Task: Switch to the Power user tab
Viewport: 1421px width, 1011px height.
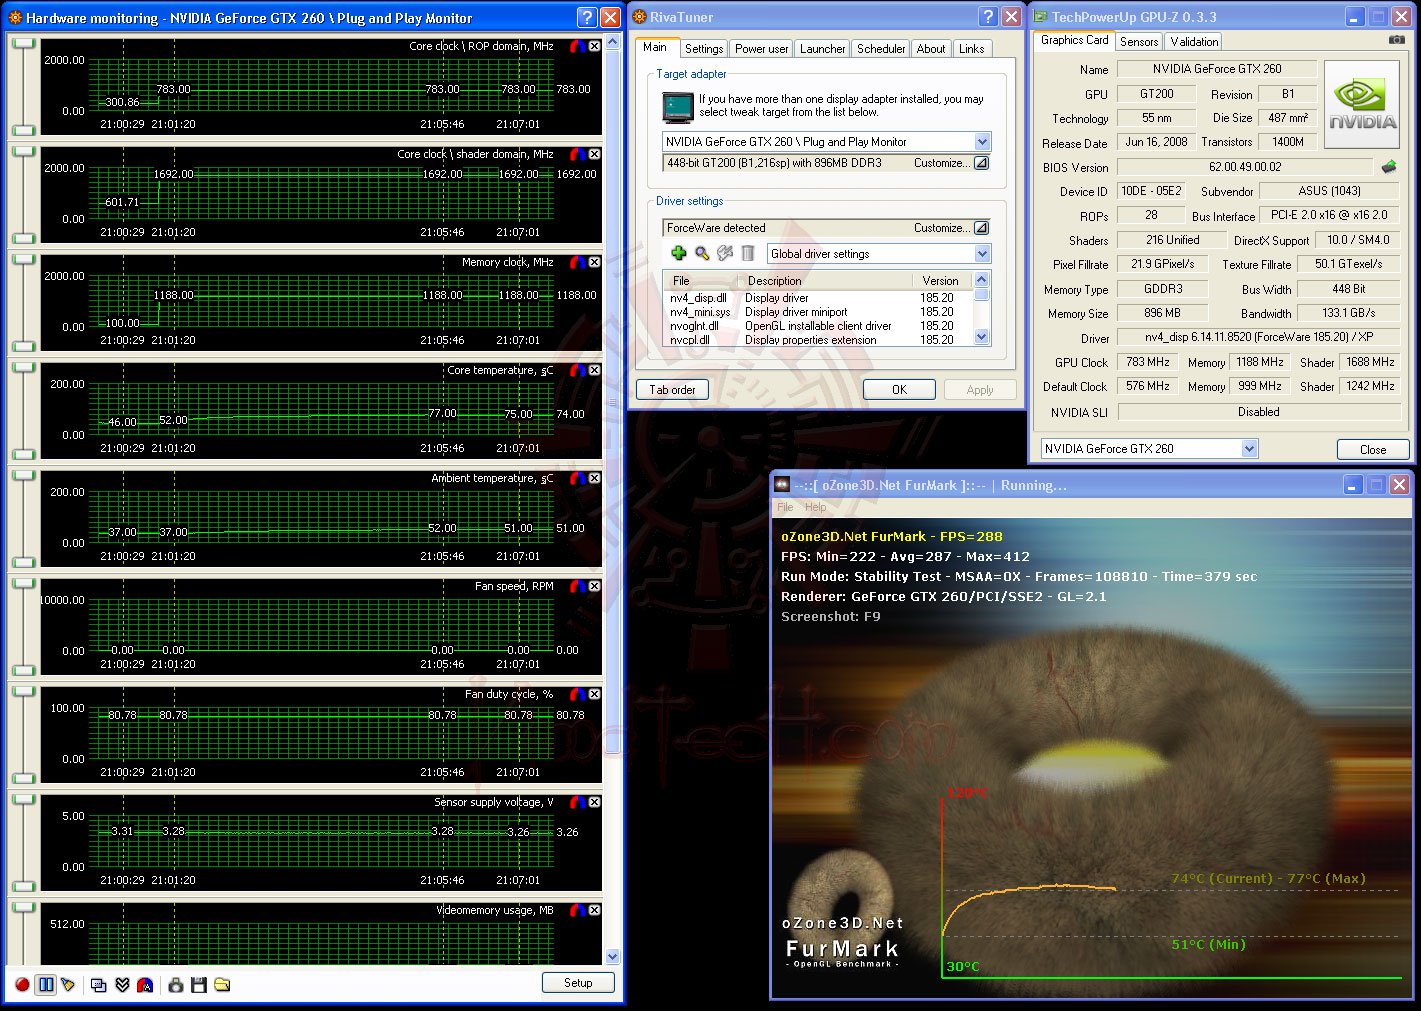Action: [761, 49]
